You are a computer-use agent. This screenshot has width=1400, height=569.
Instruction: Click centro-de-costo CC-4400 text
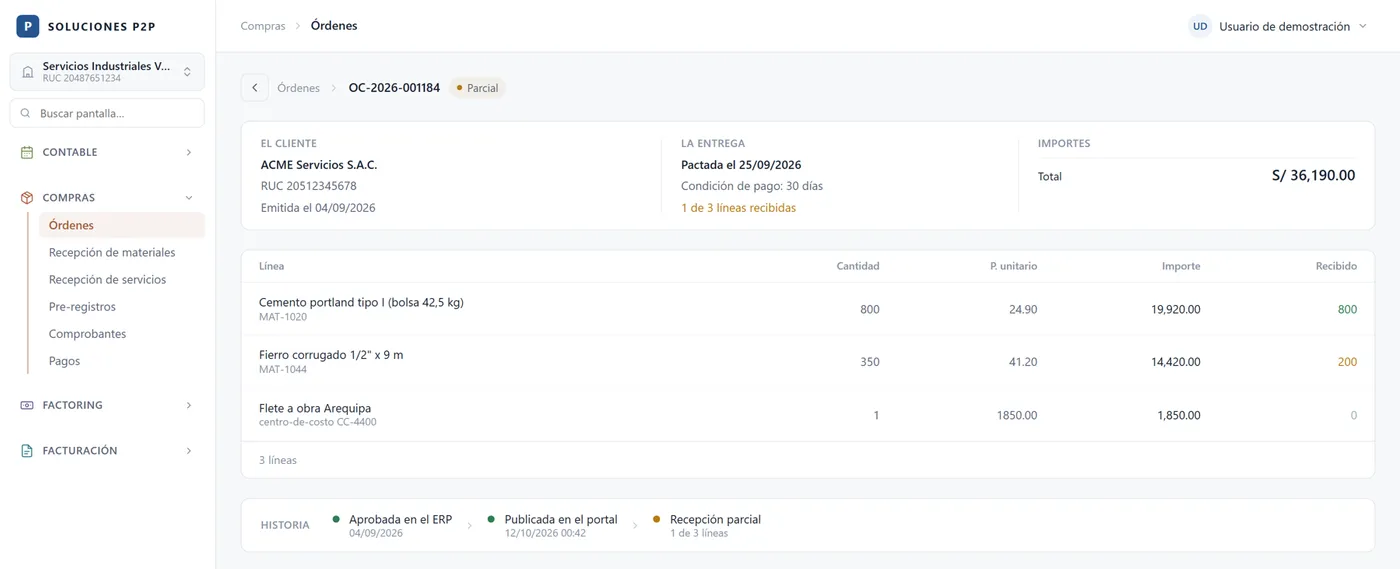coord(318,423)
